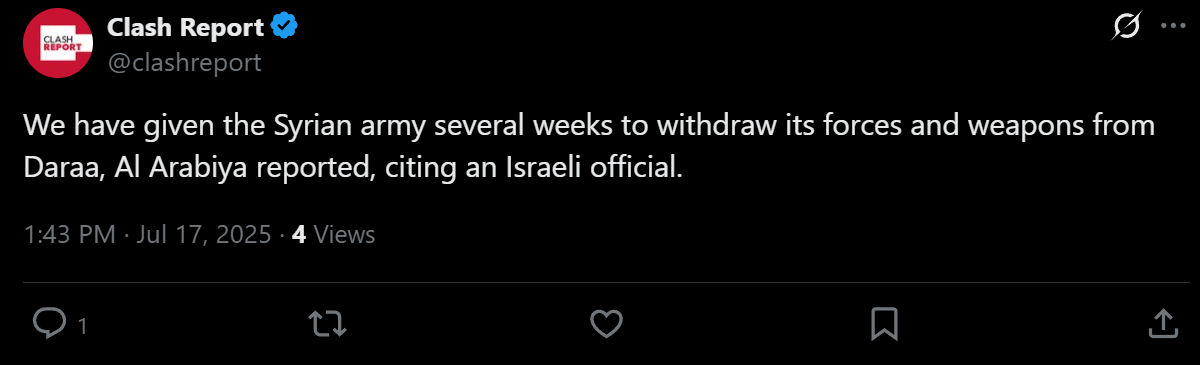This screenshot has width=1200, height=365.
Task: Open the share upload-arrow icon
Action: click(x=1162, y=323)
